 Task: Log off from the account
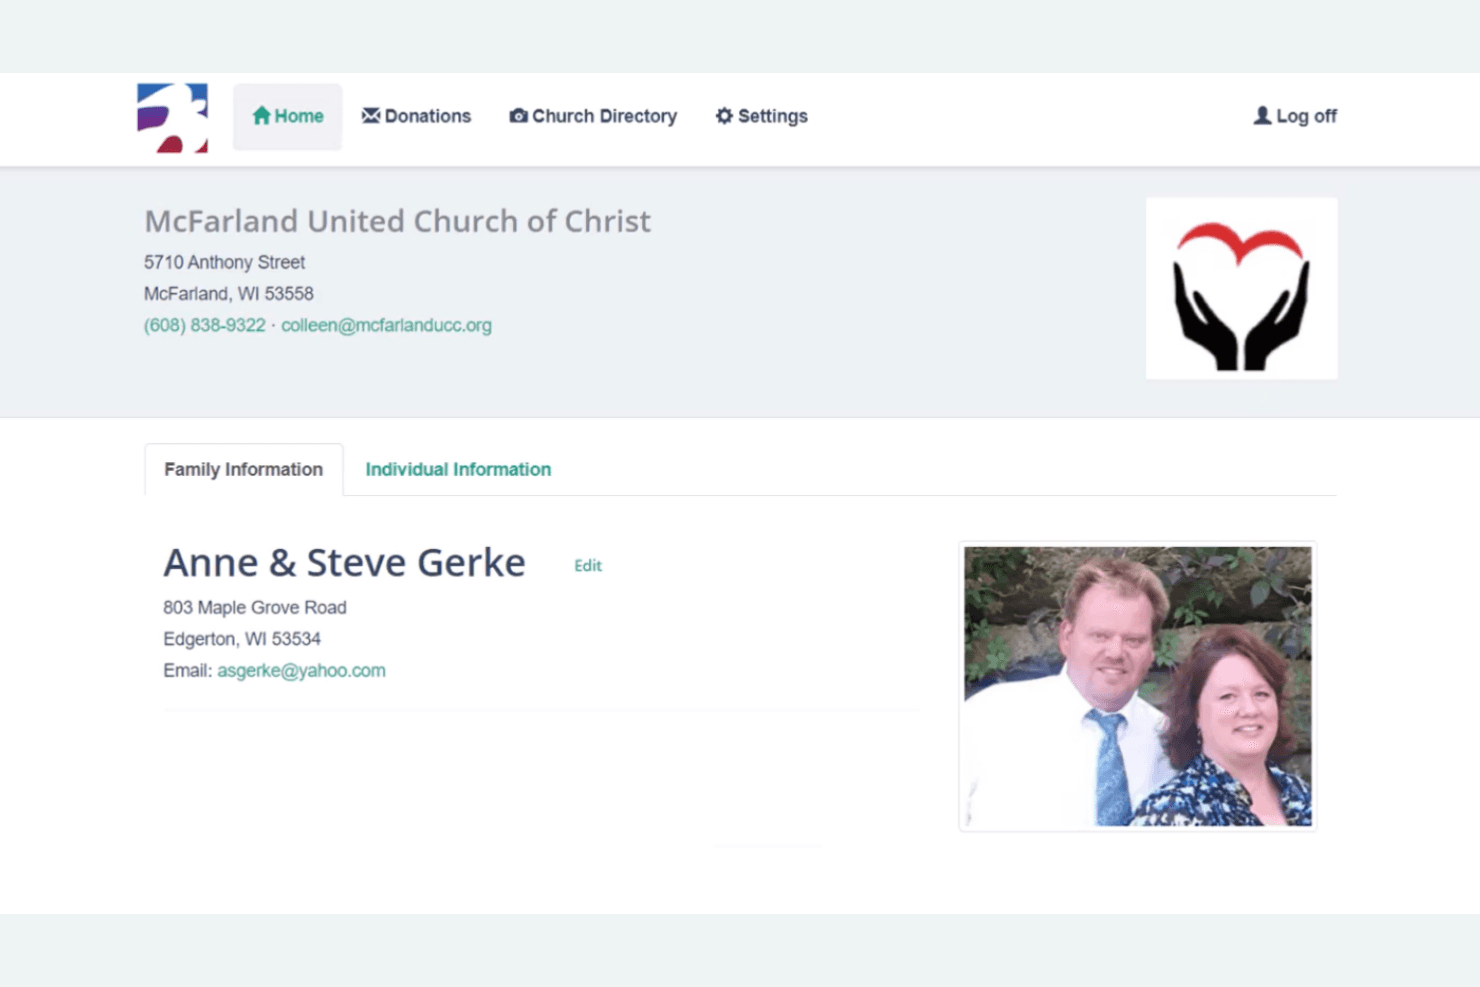[1295, 116]
